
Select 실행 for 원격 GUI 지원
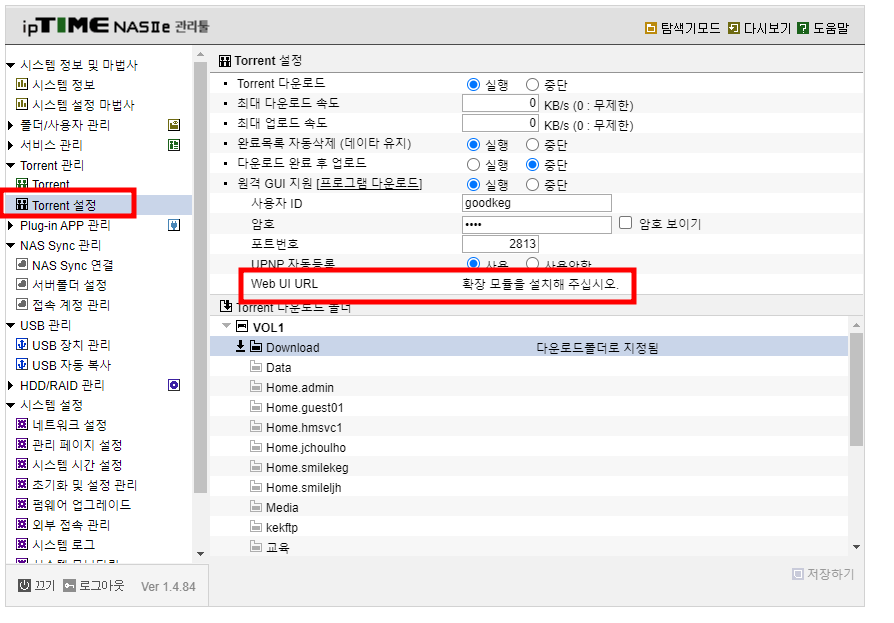[x=473, y=185]
